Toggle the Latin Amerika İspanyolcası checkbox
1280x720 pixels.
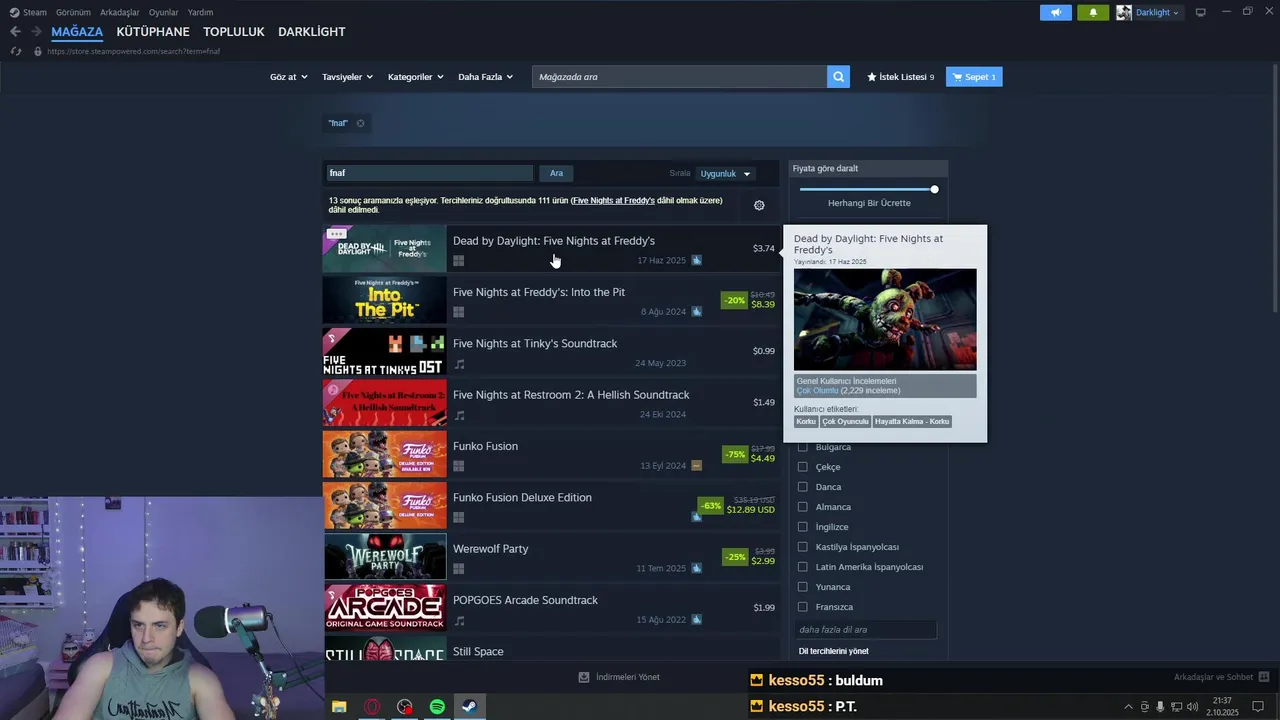tap(802, 567)
